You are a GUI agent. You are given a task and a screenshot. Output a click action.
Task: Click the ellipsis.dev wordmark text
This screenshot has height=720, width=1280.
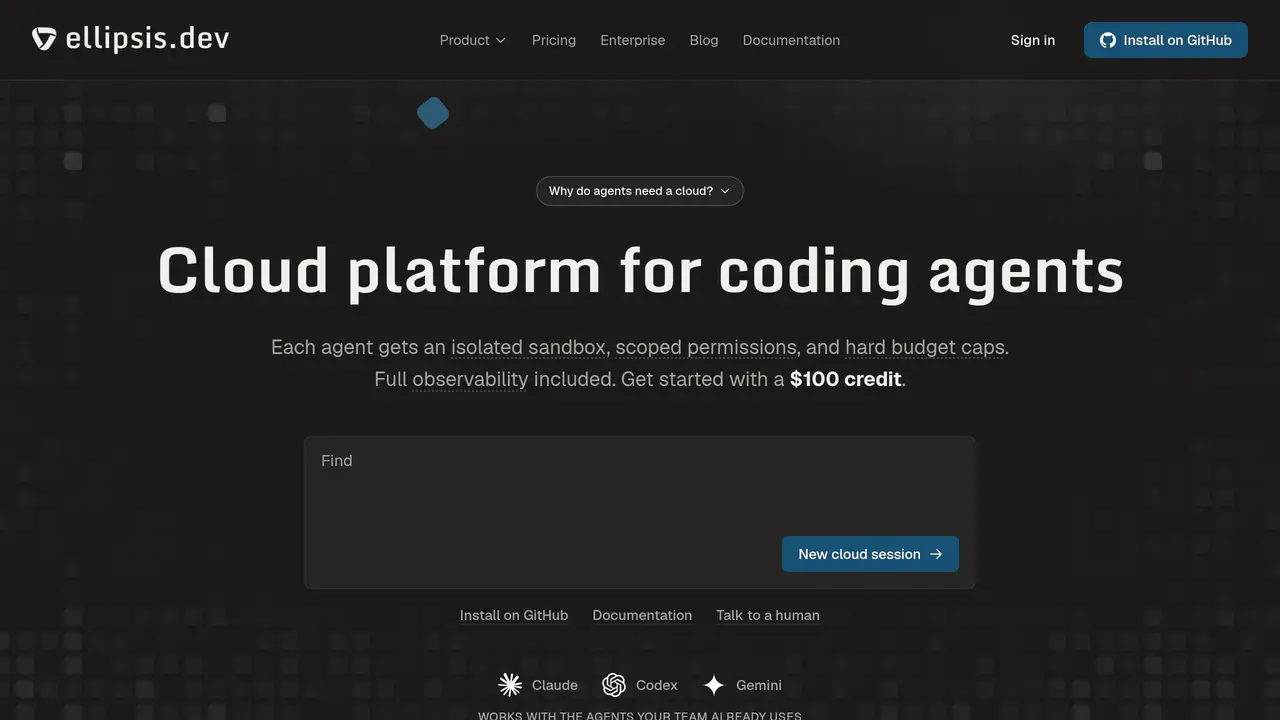click(x=147, y=39)
